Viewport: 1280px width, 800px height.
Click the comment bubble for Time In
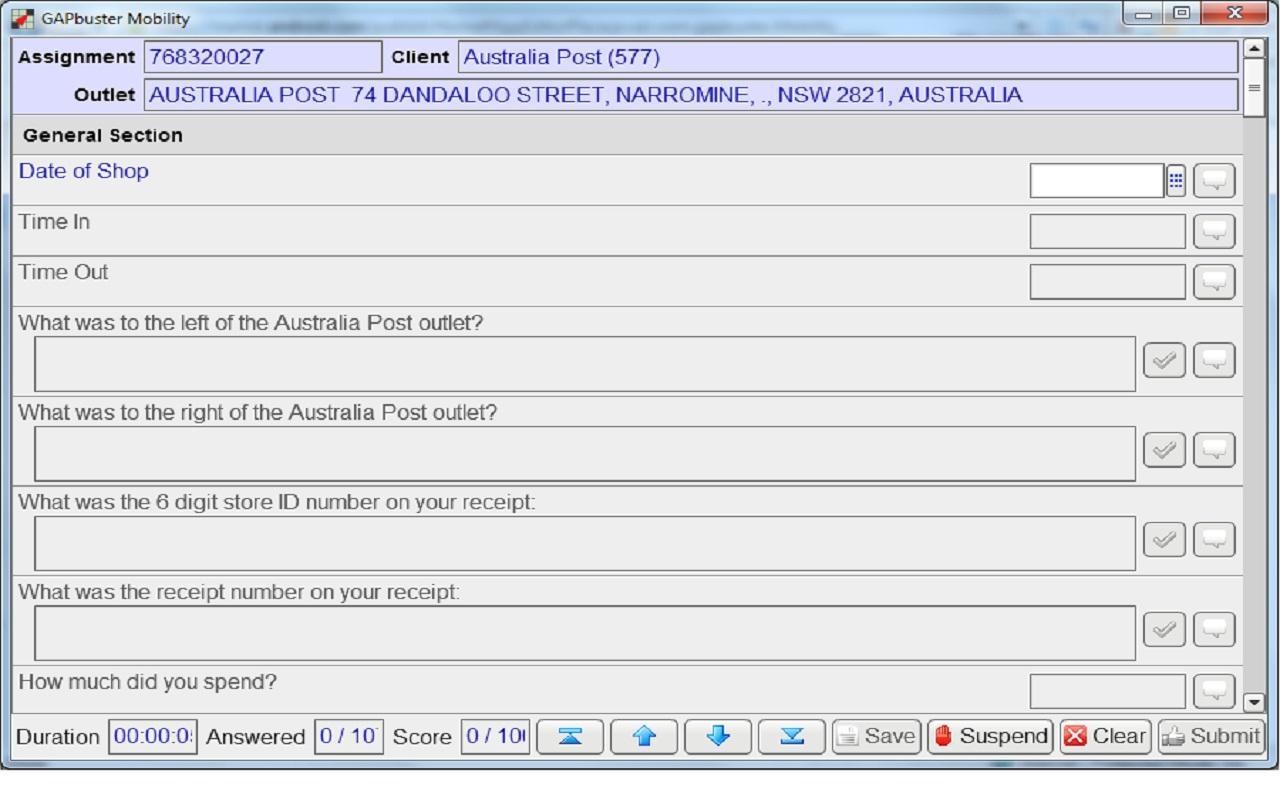(1214, 231)
